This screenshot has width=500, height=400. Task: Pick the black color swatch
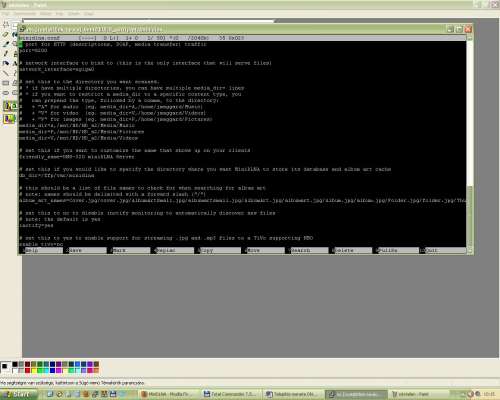[15, 364]
